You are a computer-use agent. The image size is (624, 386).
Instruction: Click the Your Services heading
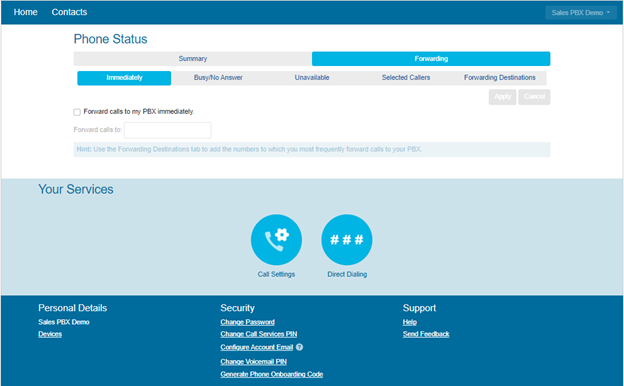coord(76,189)
